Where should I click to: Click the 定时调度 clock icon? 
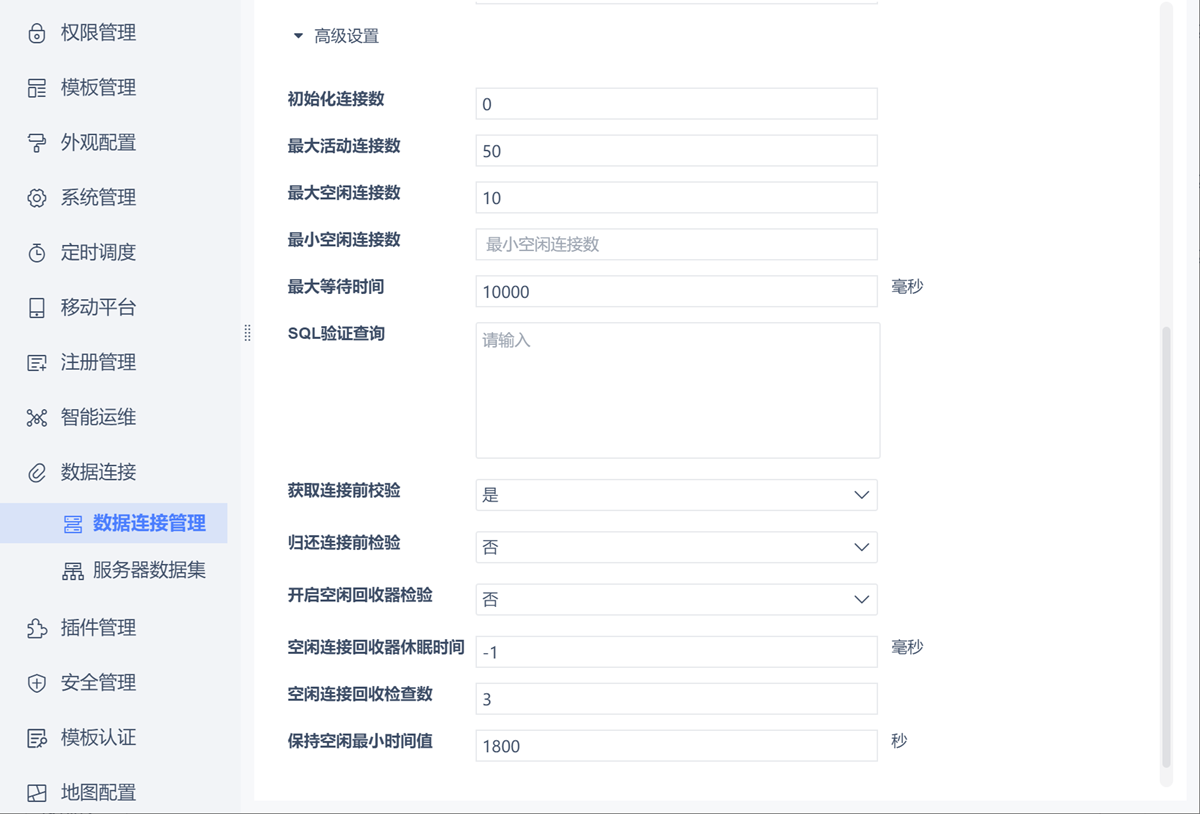point(37,253)
